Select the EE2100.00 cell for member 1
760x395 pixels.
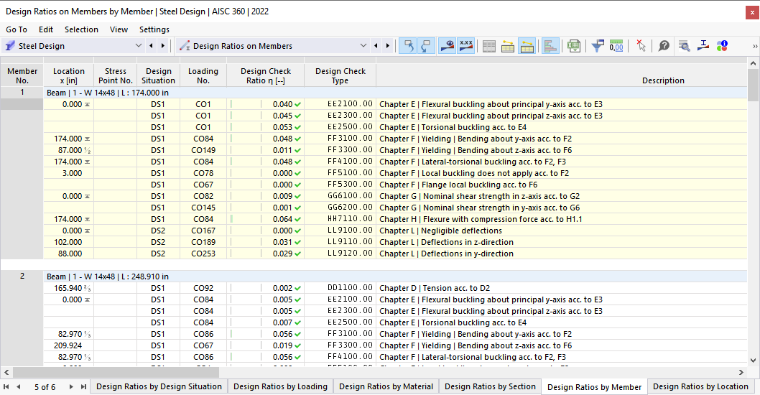pos(340,104)
